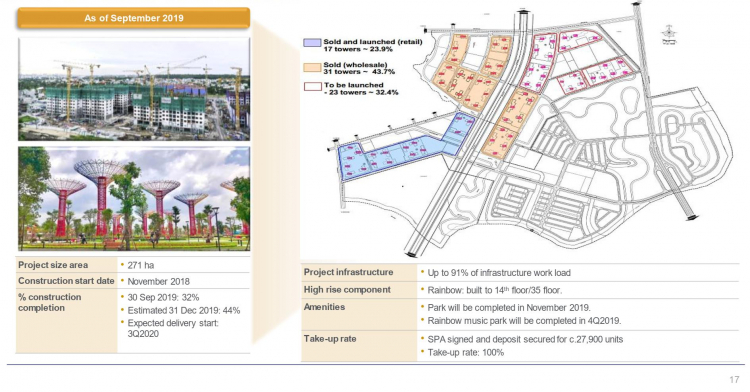Select '30 Sep 2019: 32%' bullet

click(x=163, y=297)
